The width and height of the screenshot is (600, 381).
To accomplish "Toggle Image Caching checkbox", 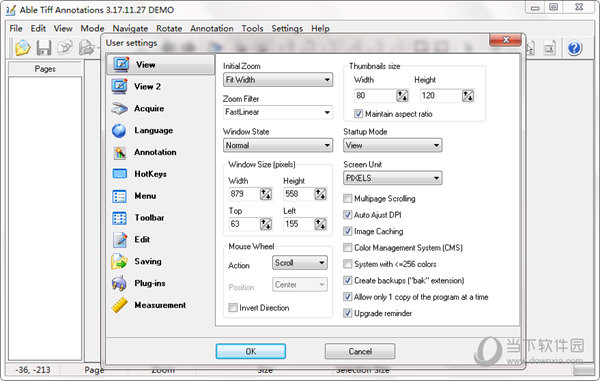I will tap(347, 231).
